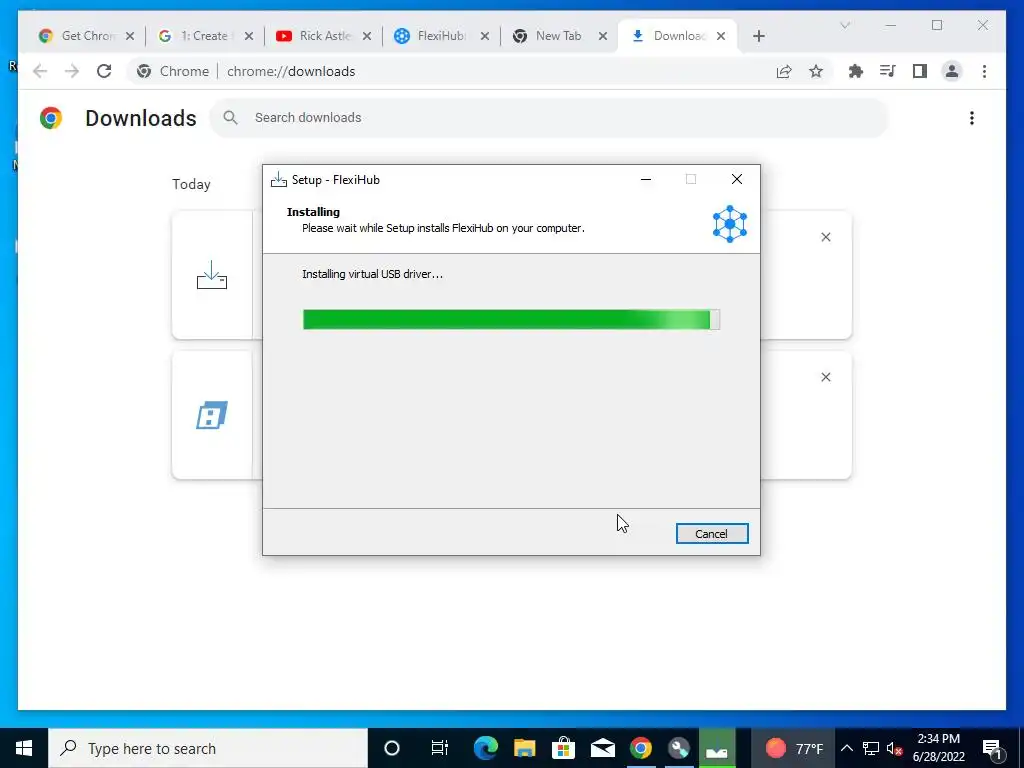Screen dimensions: 1024x768
Task: Go back in Chrome
Action: coord(40,71)
